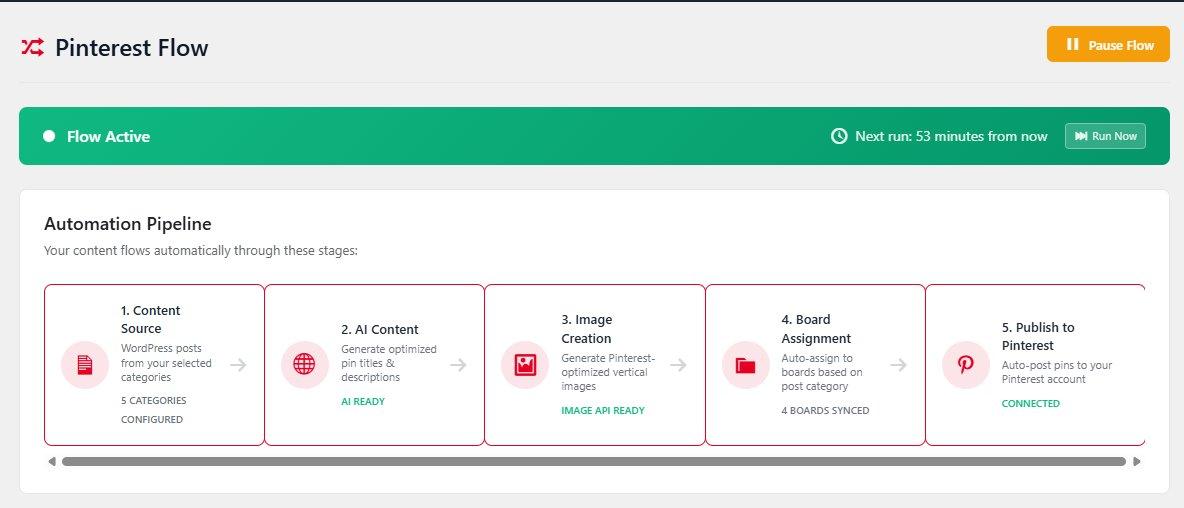Click the "Automation Pipeline" section title
The width and height of the screenshot is (1184, 508).
click(x=128, y=224)
